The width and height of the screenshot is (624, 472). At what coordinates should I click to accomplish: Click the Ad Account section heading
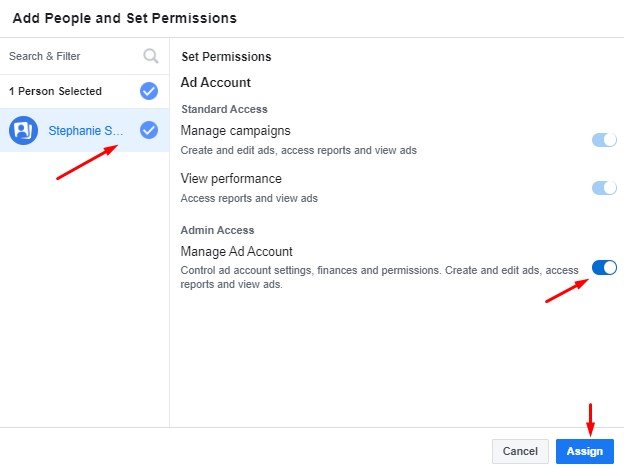tap(215, 83)
